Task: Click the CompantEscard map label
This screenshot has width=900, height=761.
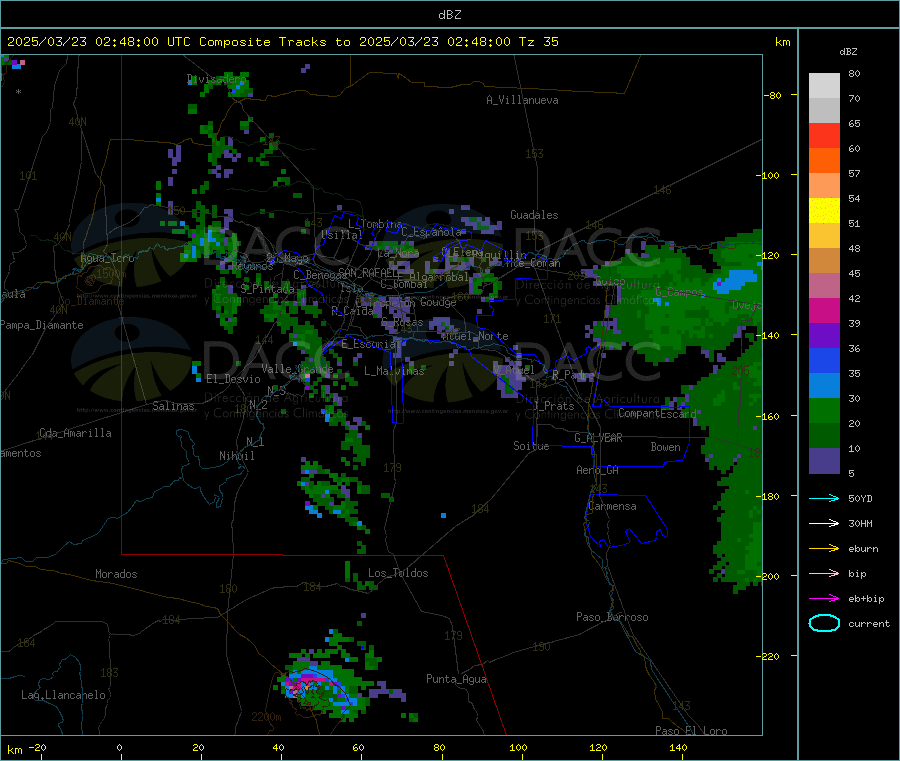Action: [657, 414]
